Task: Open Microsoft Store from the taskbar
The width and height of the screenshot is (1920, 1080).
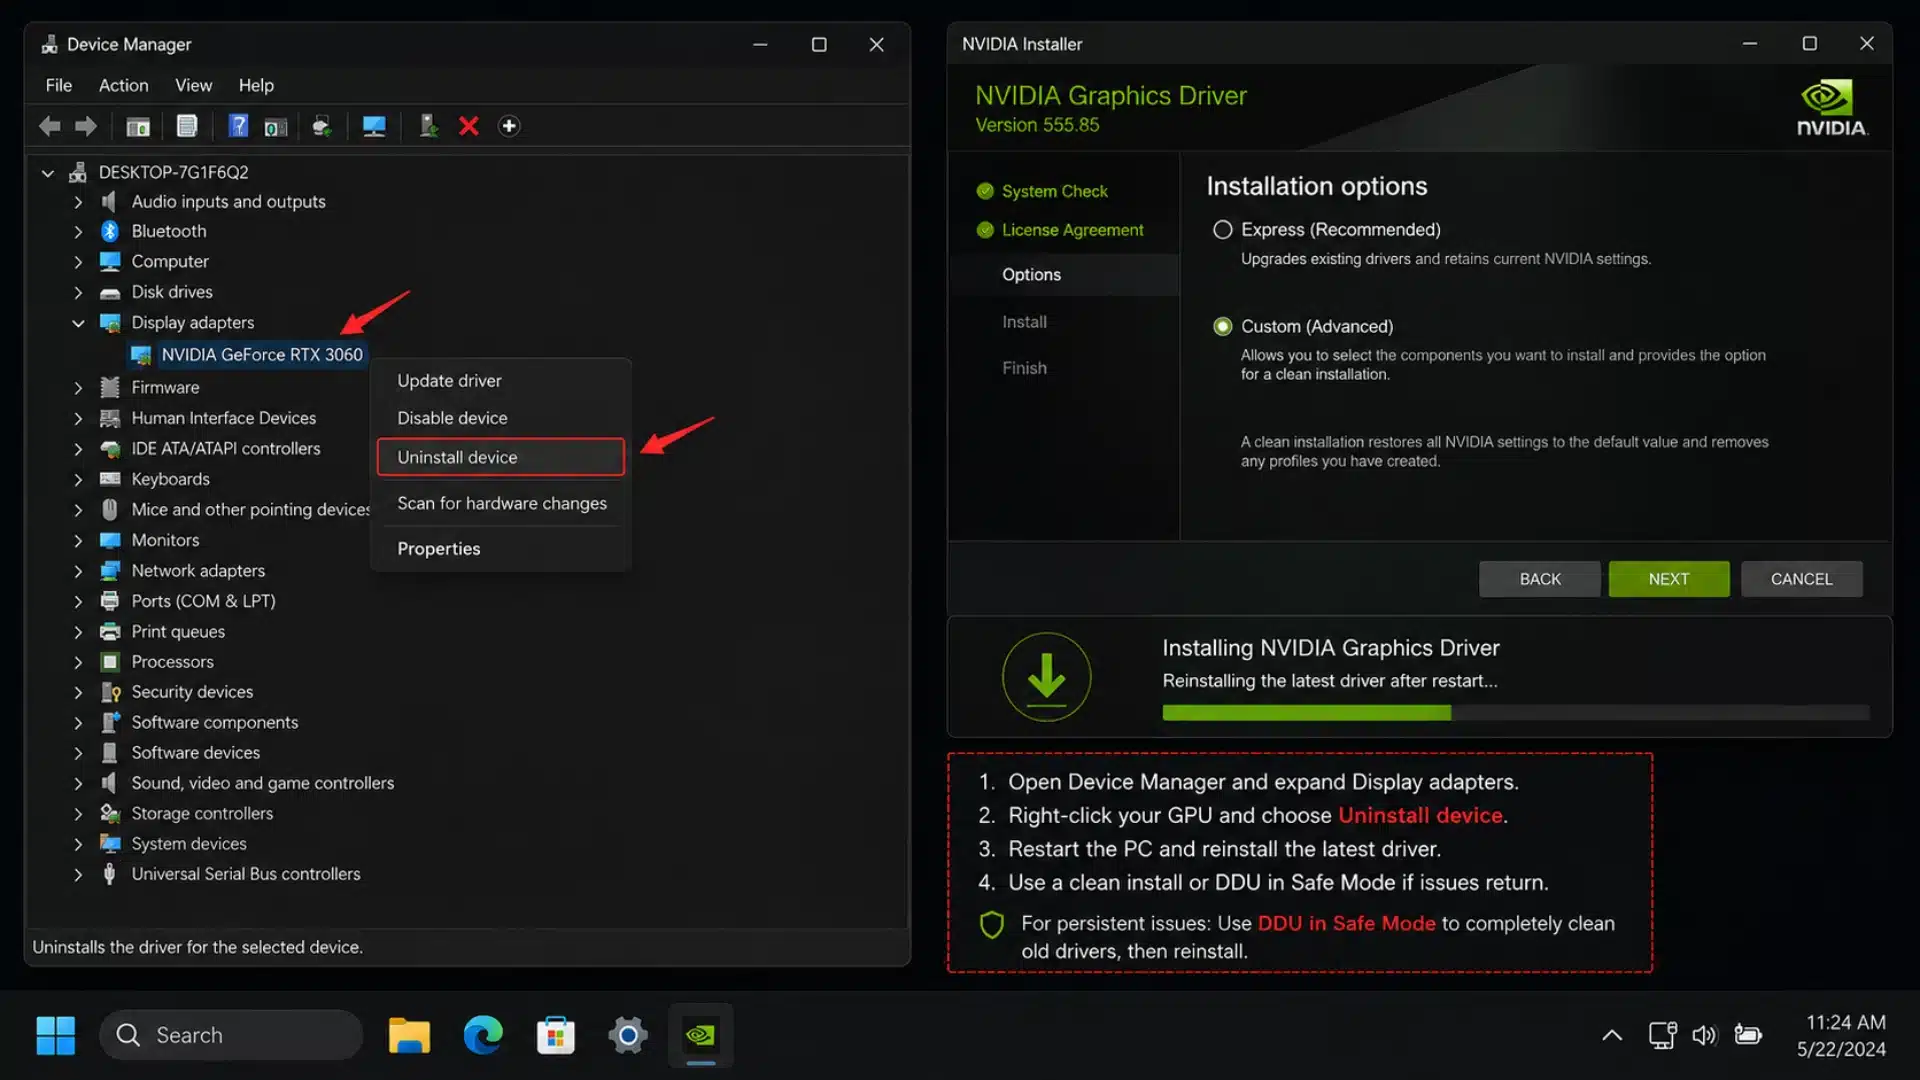Action: (x=556, y=1035)
